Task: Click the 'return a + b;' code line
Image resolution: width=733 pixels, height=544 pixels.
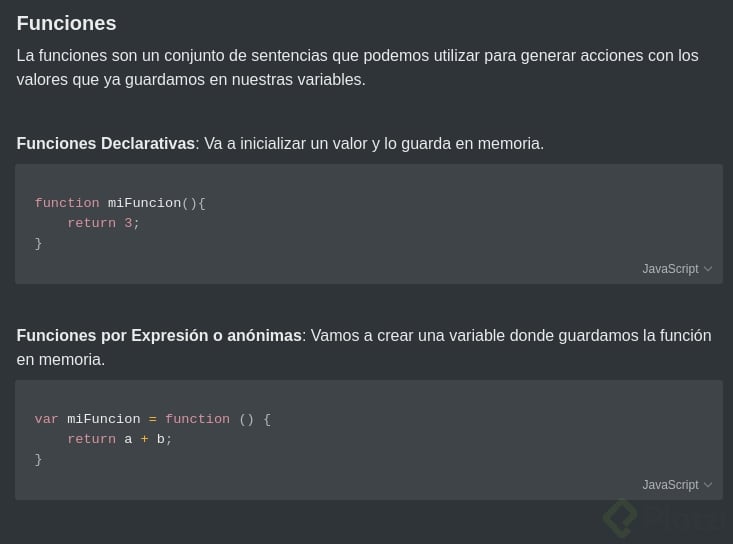Action: pos(120,439)
